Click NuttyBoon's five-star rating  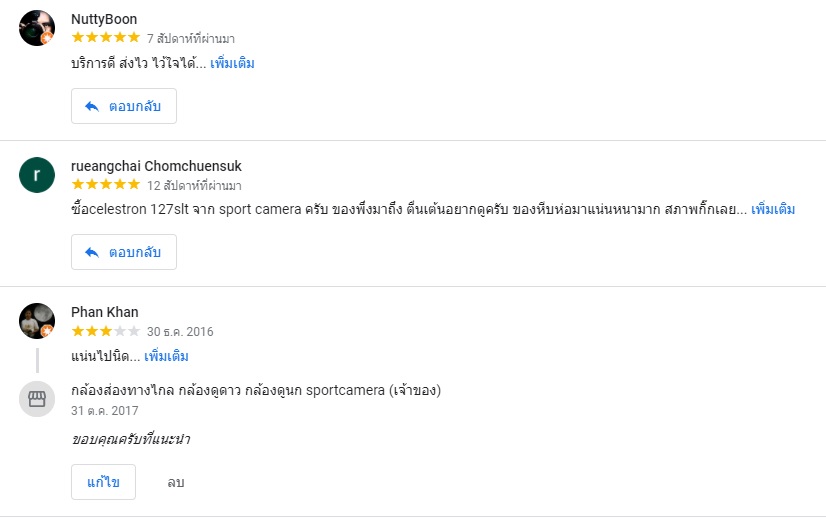pos(105,39)
